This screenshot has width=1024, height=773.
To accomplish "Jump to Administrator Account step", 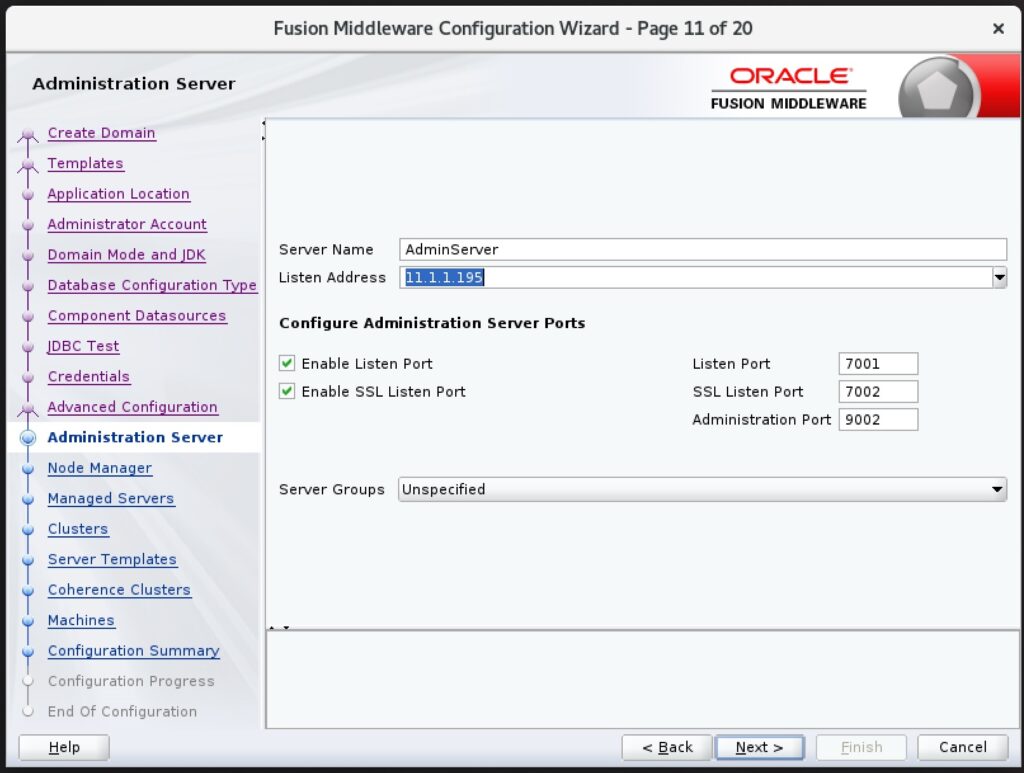I will coord(127,224).
